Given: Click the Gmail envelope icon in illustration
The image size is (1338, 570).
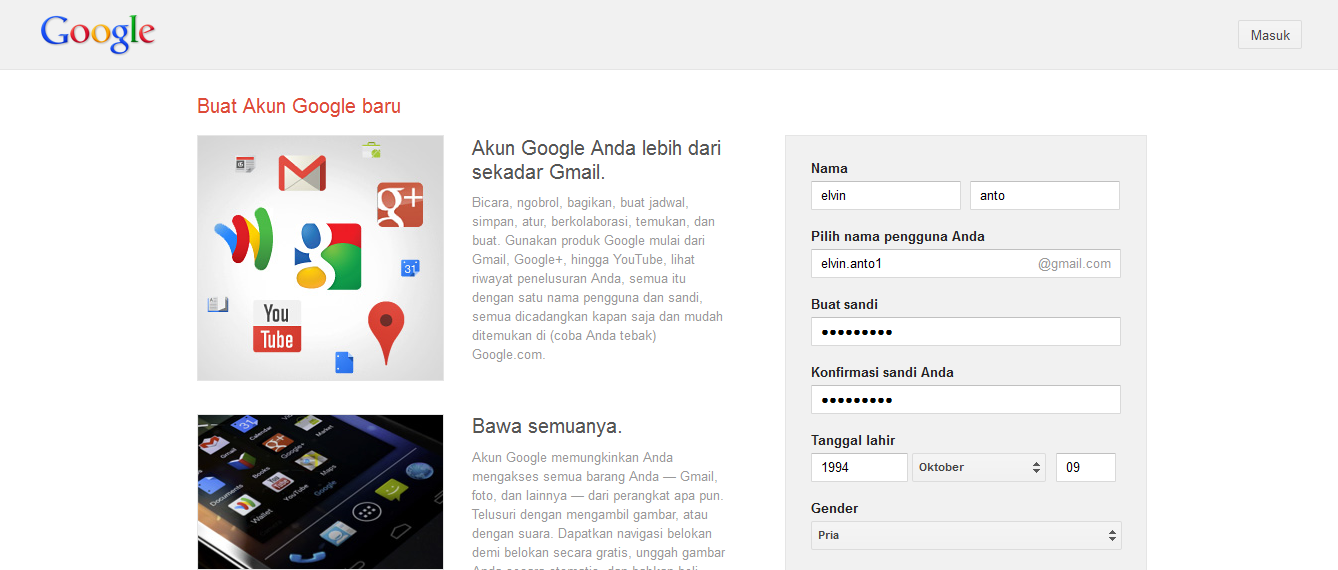Looking at the screenshot, I should pos(302,173).
